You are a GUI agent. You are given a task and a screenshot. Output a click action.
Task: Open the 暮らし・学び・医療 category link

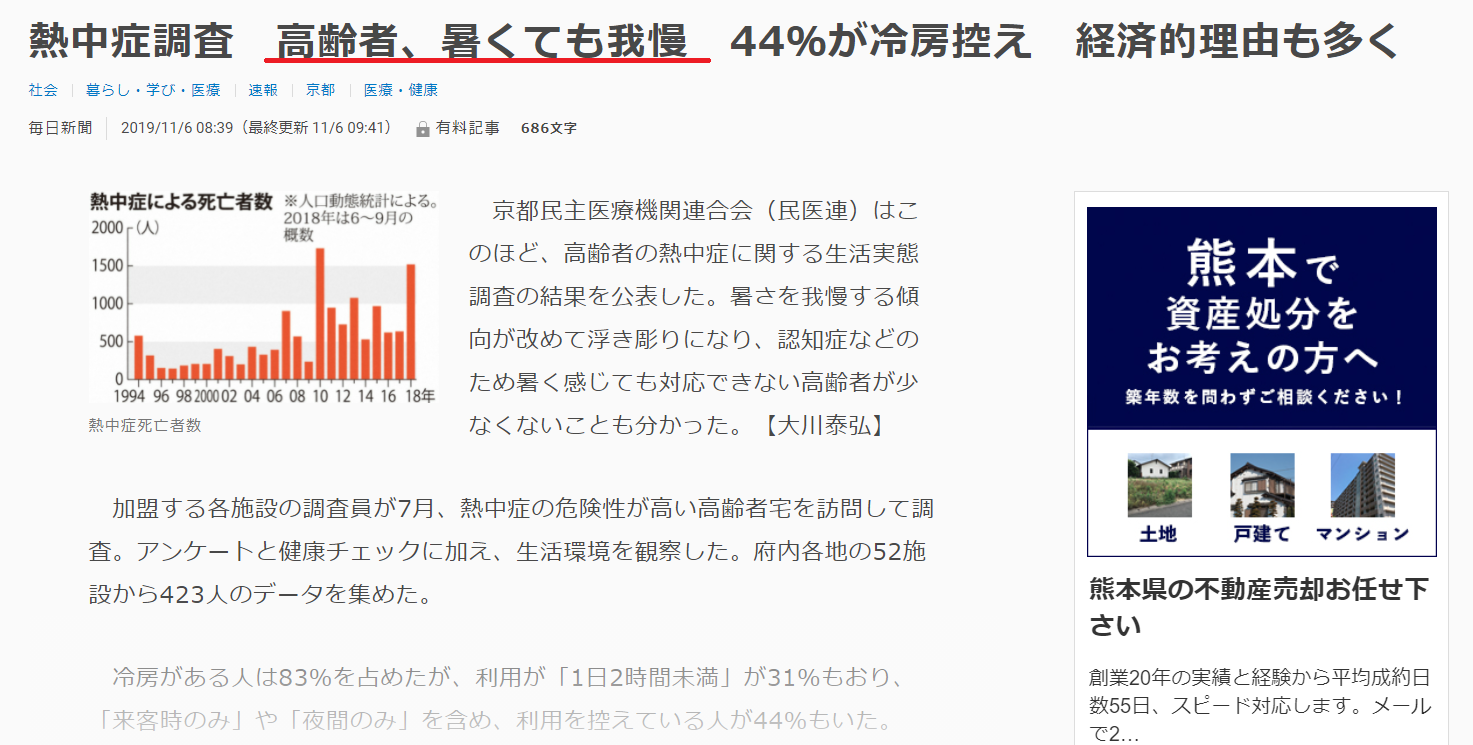point(153,90)
